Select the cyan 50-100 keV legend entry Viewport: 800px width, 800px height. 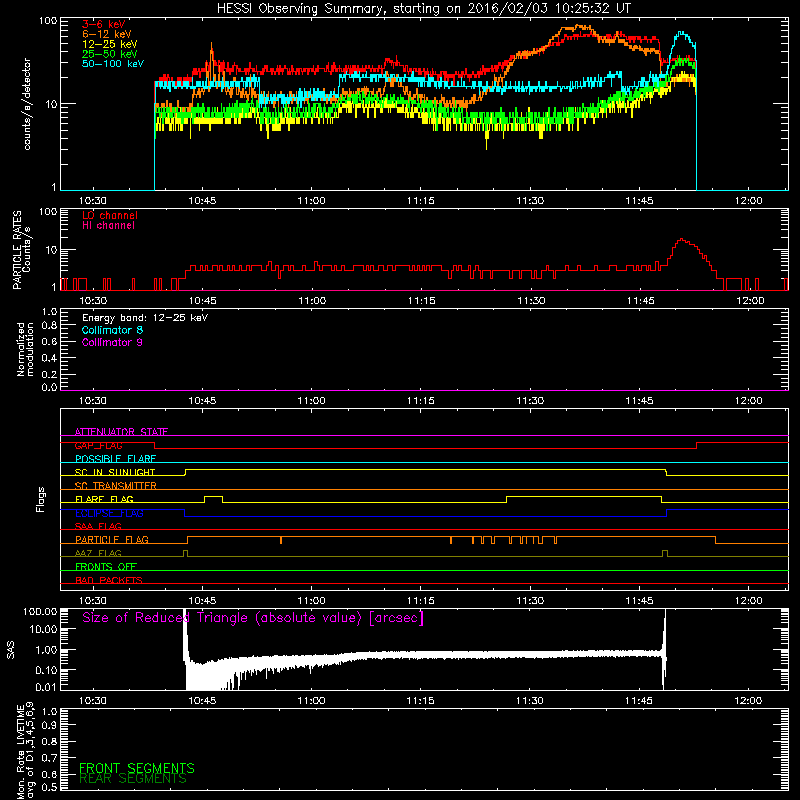[x=113, y=63]
